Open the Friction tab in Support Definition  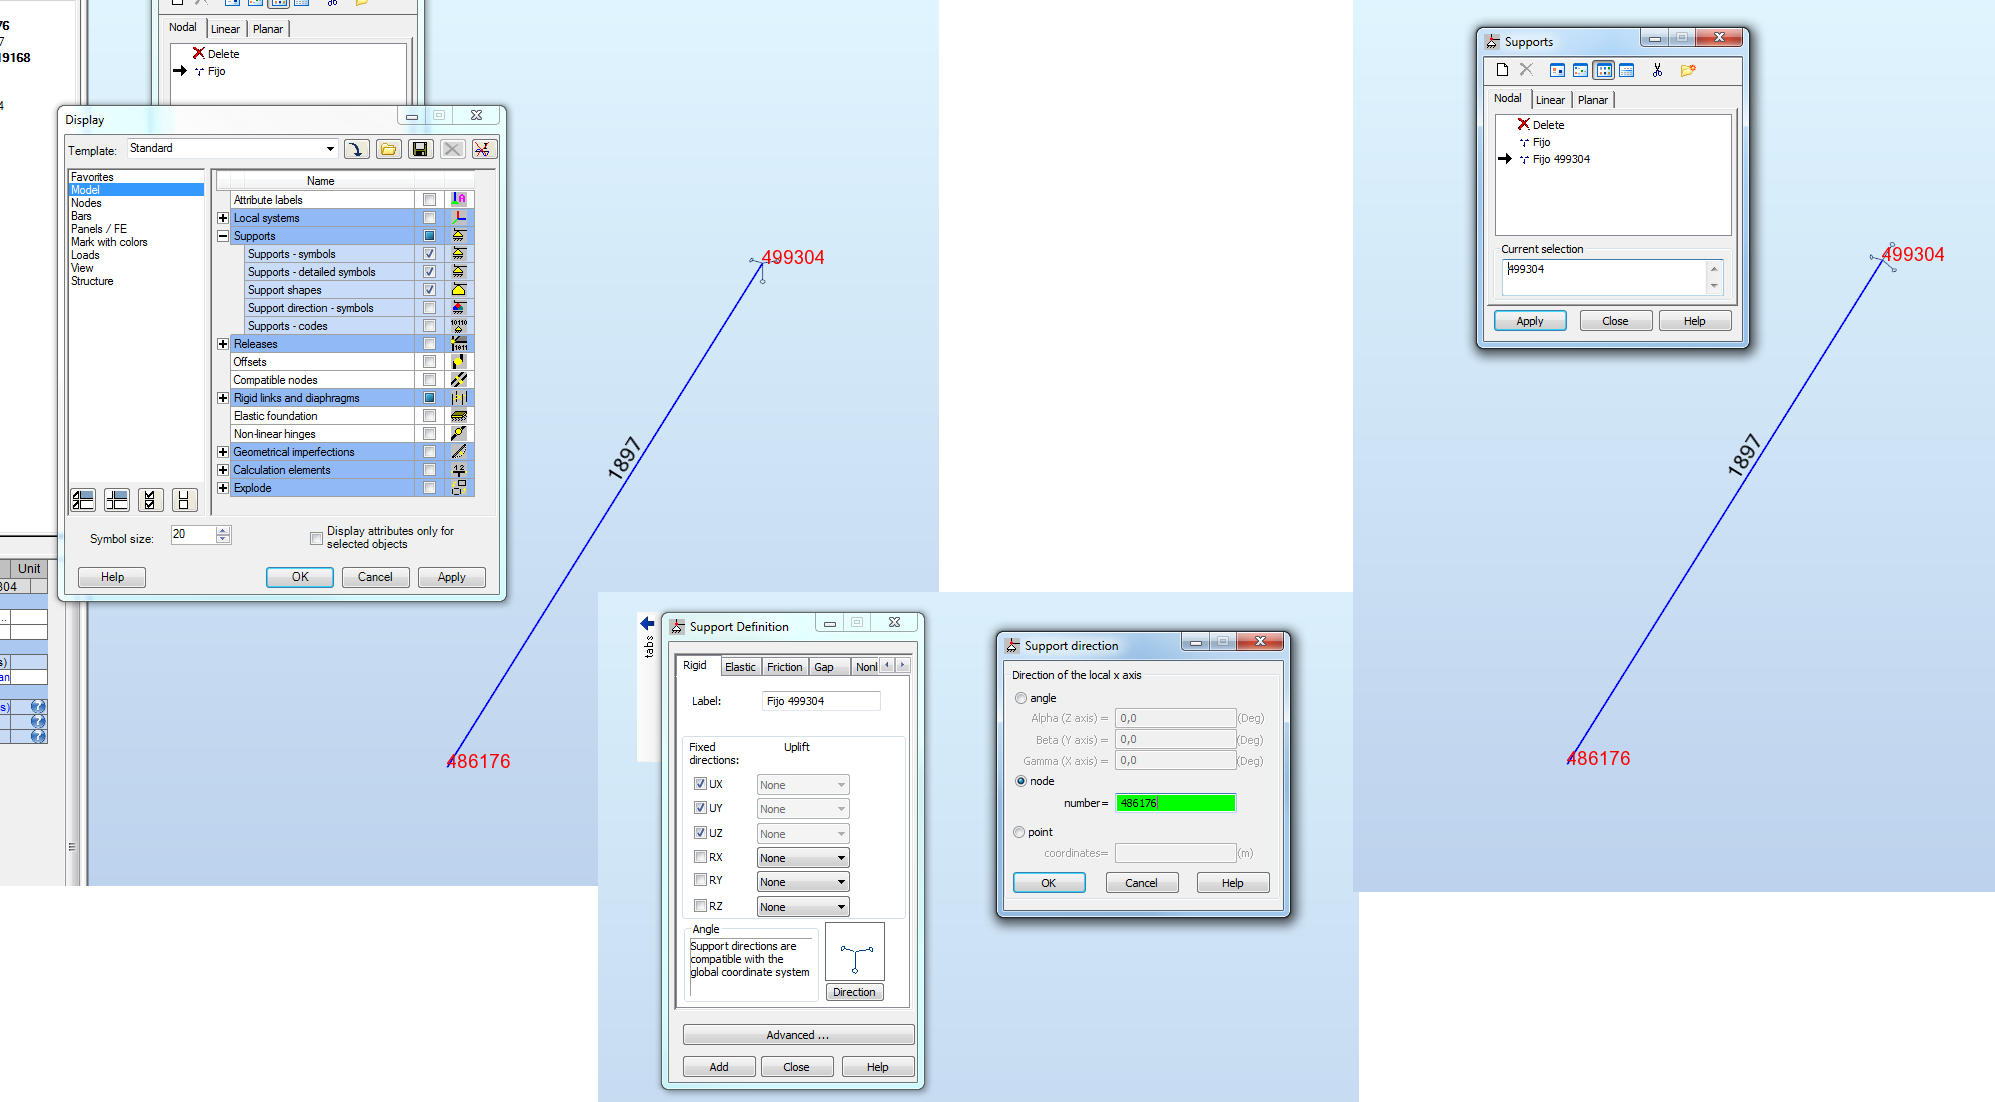pyautogui.click(x=785, y=666)
